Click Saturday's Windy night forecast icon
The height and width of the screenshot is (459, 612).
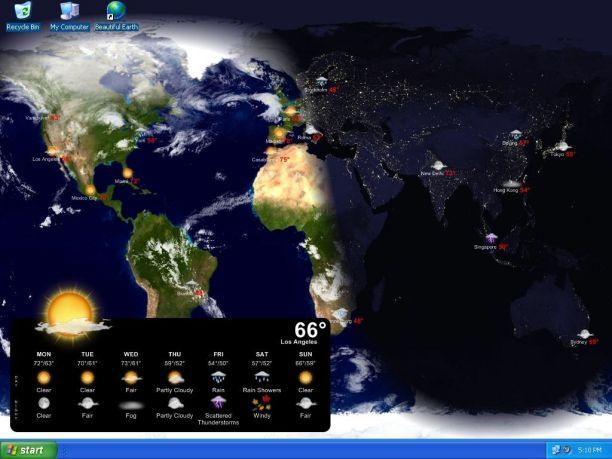pyautogui.click(x=262, y=403)
